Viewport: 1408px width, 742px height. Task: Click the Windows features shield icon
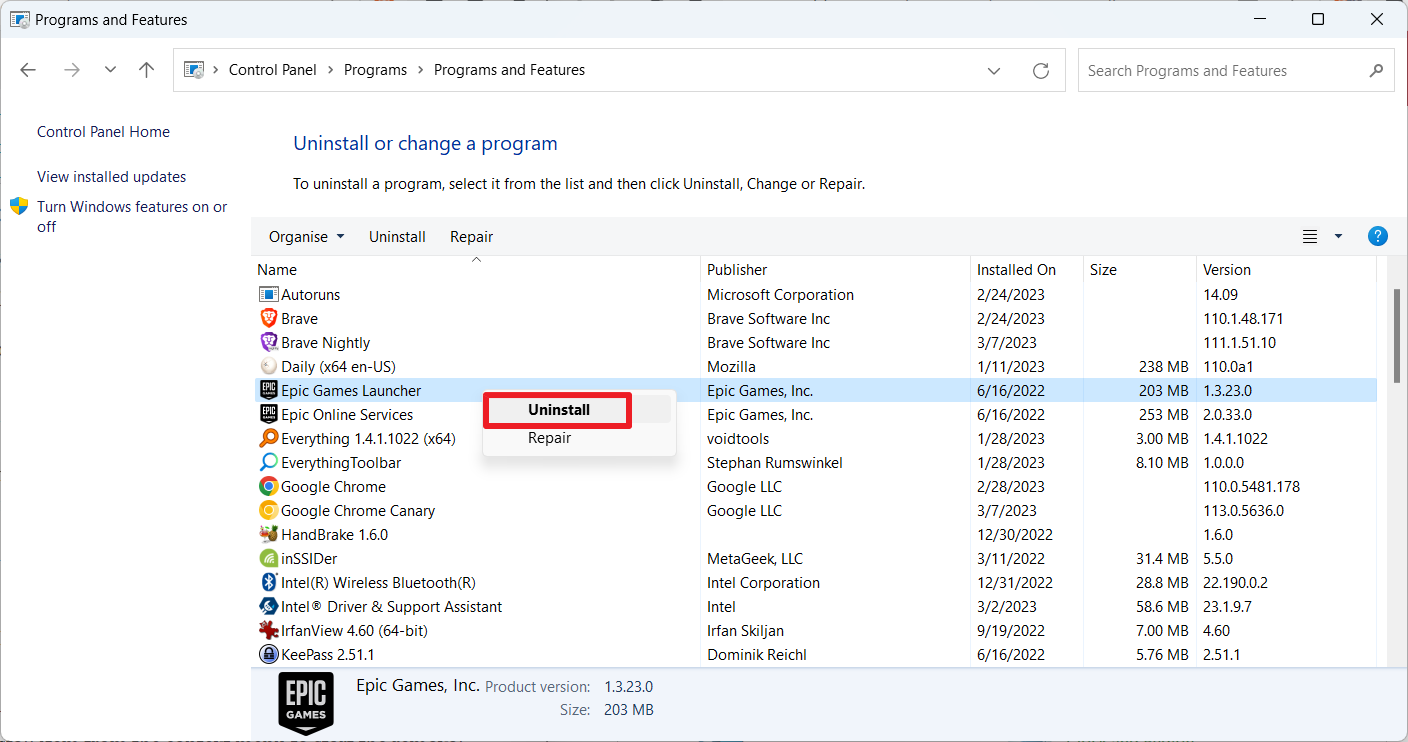19,207
